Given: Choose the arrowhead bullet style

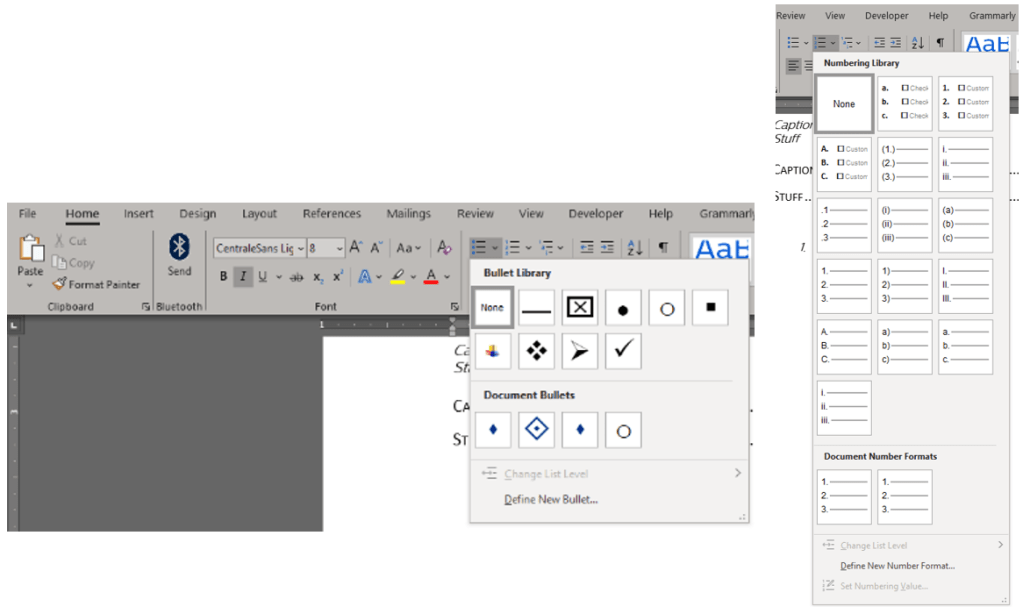Looking at the screenshot, I should [579, 351].
